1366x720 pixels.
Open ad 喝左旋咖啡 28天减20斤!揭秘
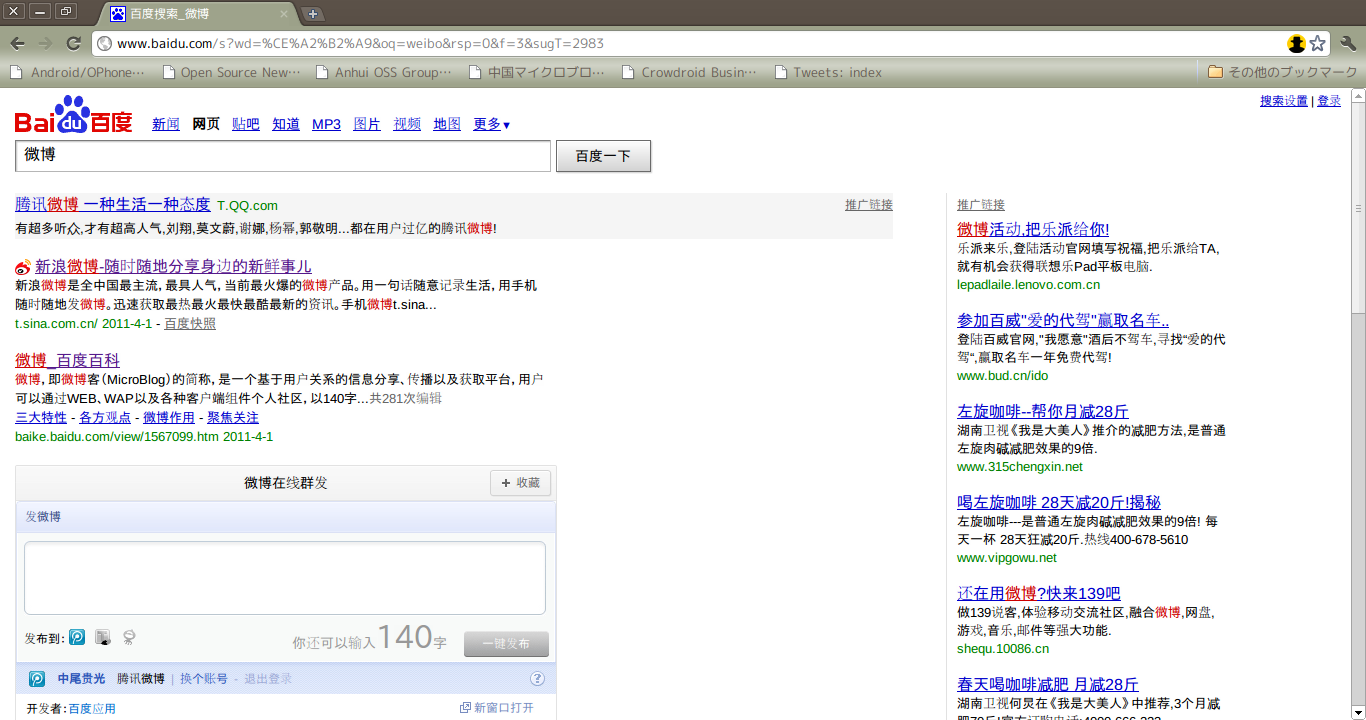point(1059,502)
